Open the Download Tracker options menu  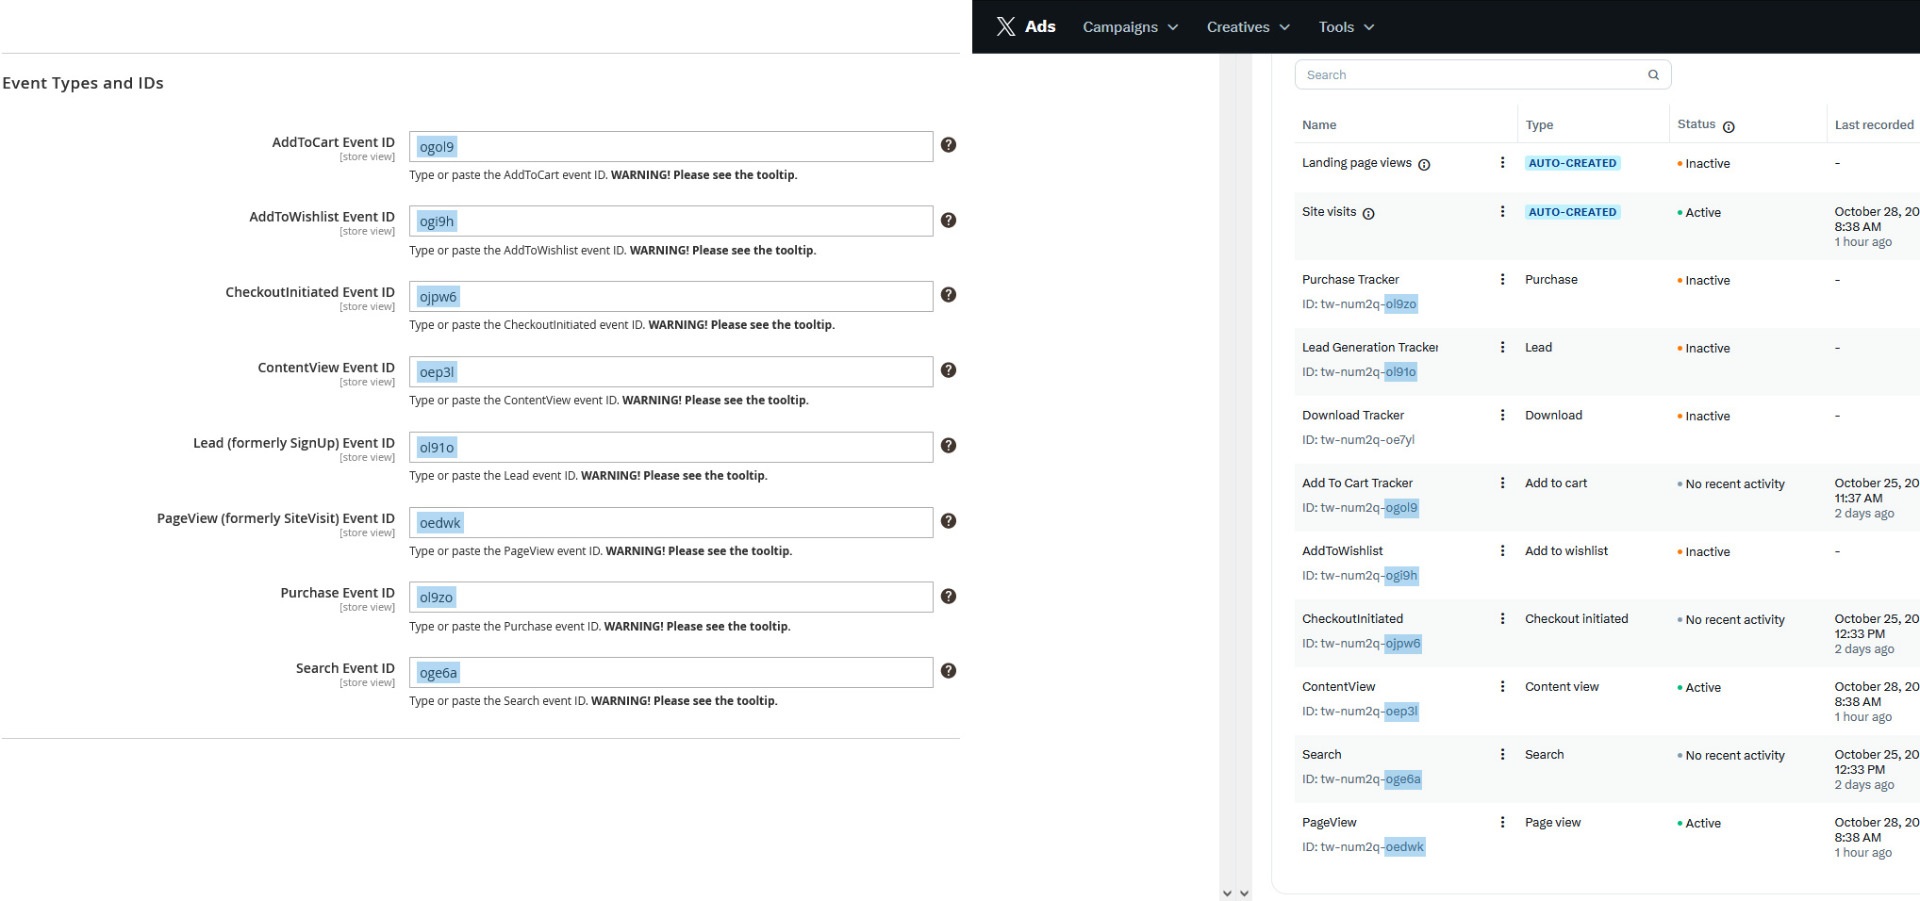click(x=1502, y=416)
